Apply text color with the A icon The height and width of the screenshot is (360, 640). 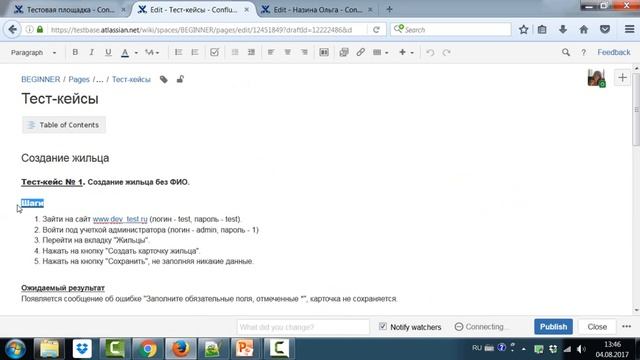[125, 52]
